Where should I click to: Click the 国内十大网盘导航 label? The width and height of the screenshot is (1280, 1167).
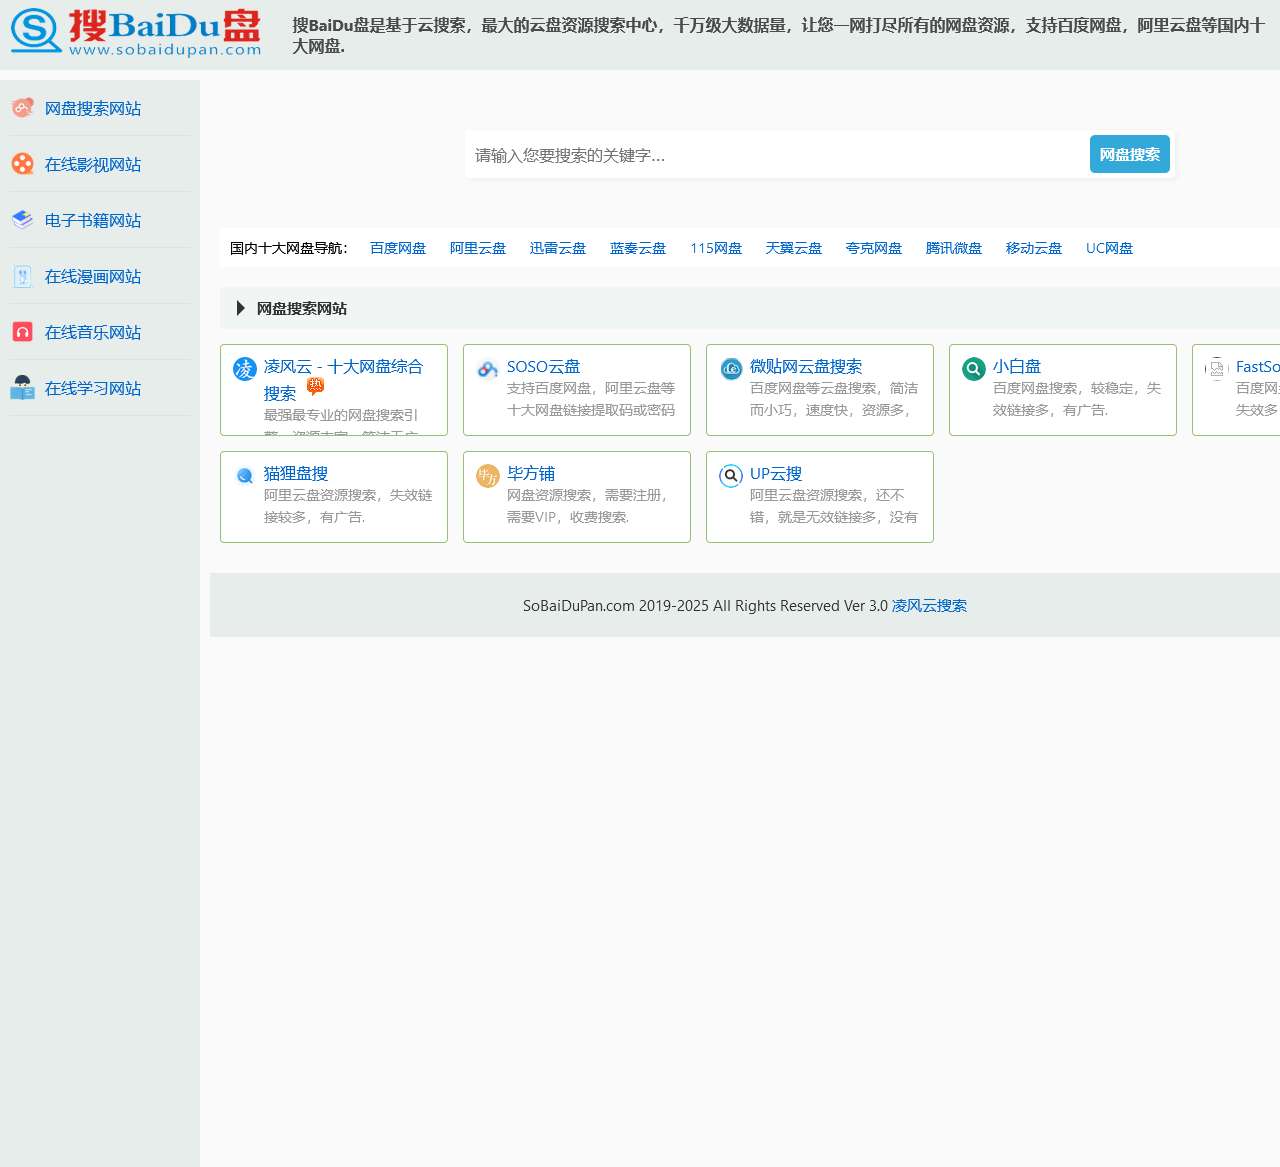289,248
